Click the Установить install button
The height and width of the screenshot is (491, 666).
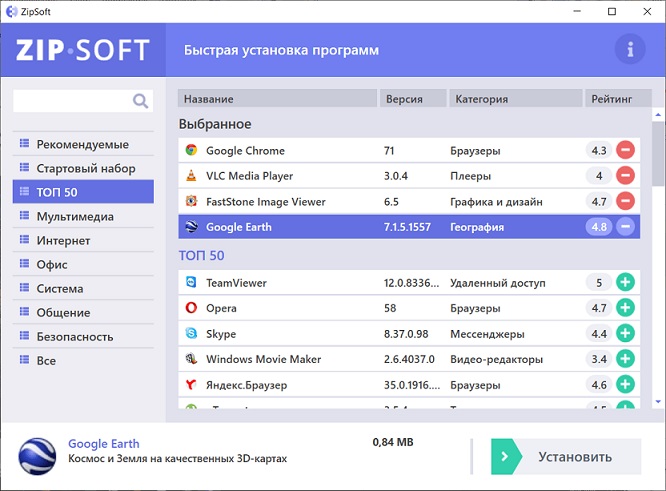(x=566, y=457)
